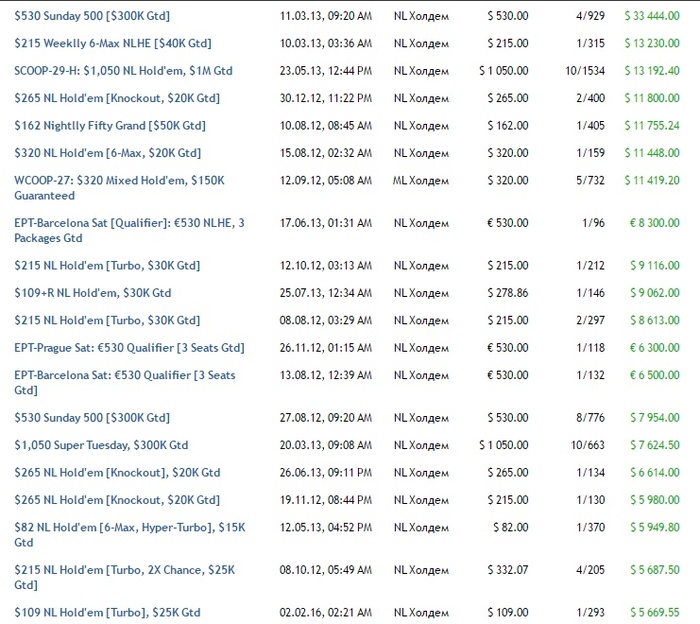
Task: Select the prize amount $ 5 949.80
Action: 655,528
